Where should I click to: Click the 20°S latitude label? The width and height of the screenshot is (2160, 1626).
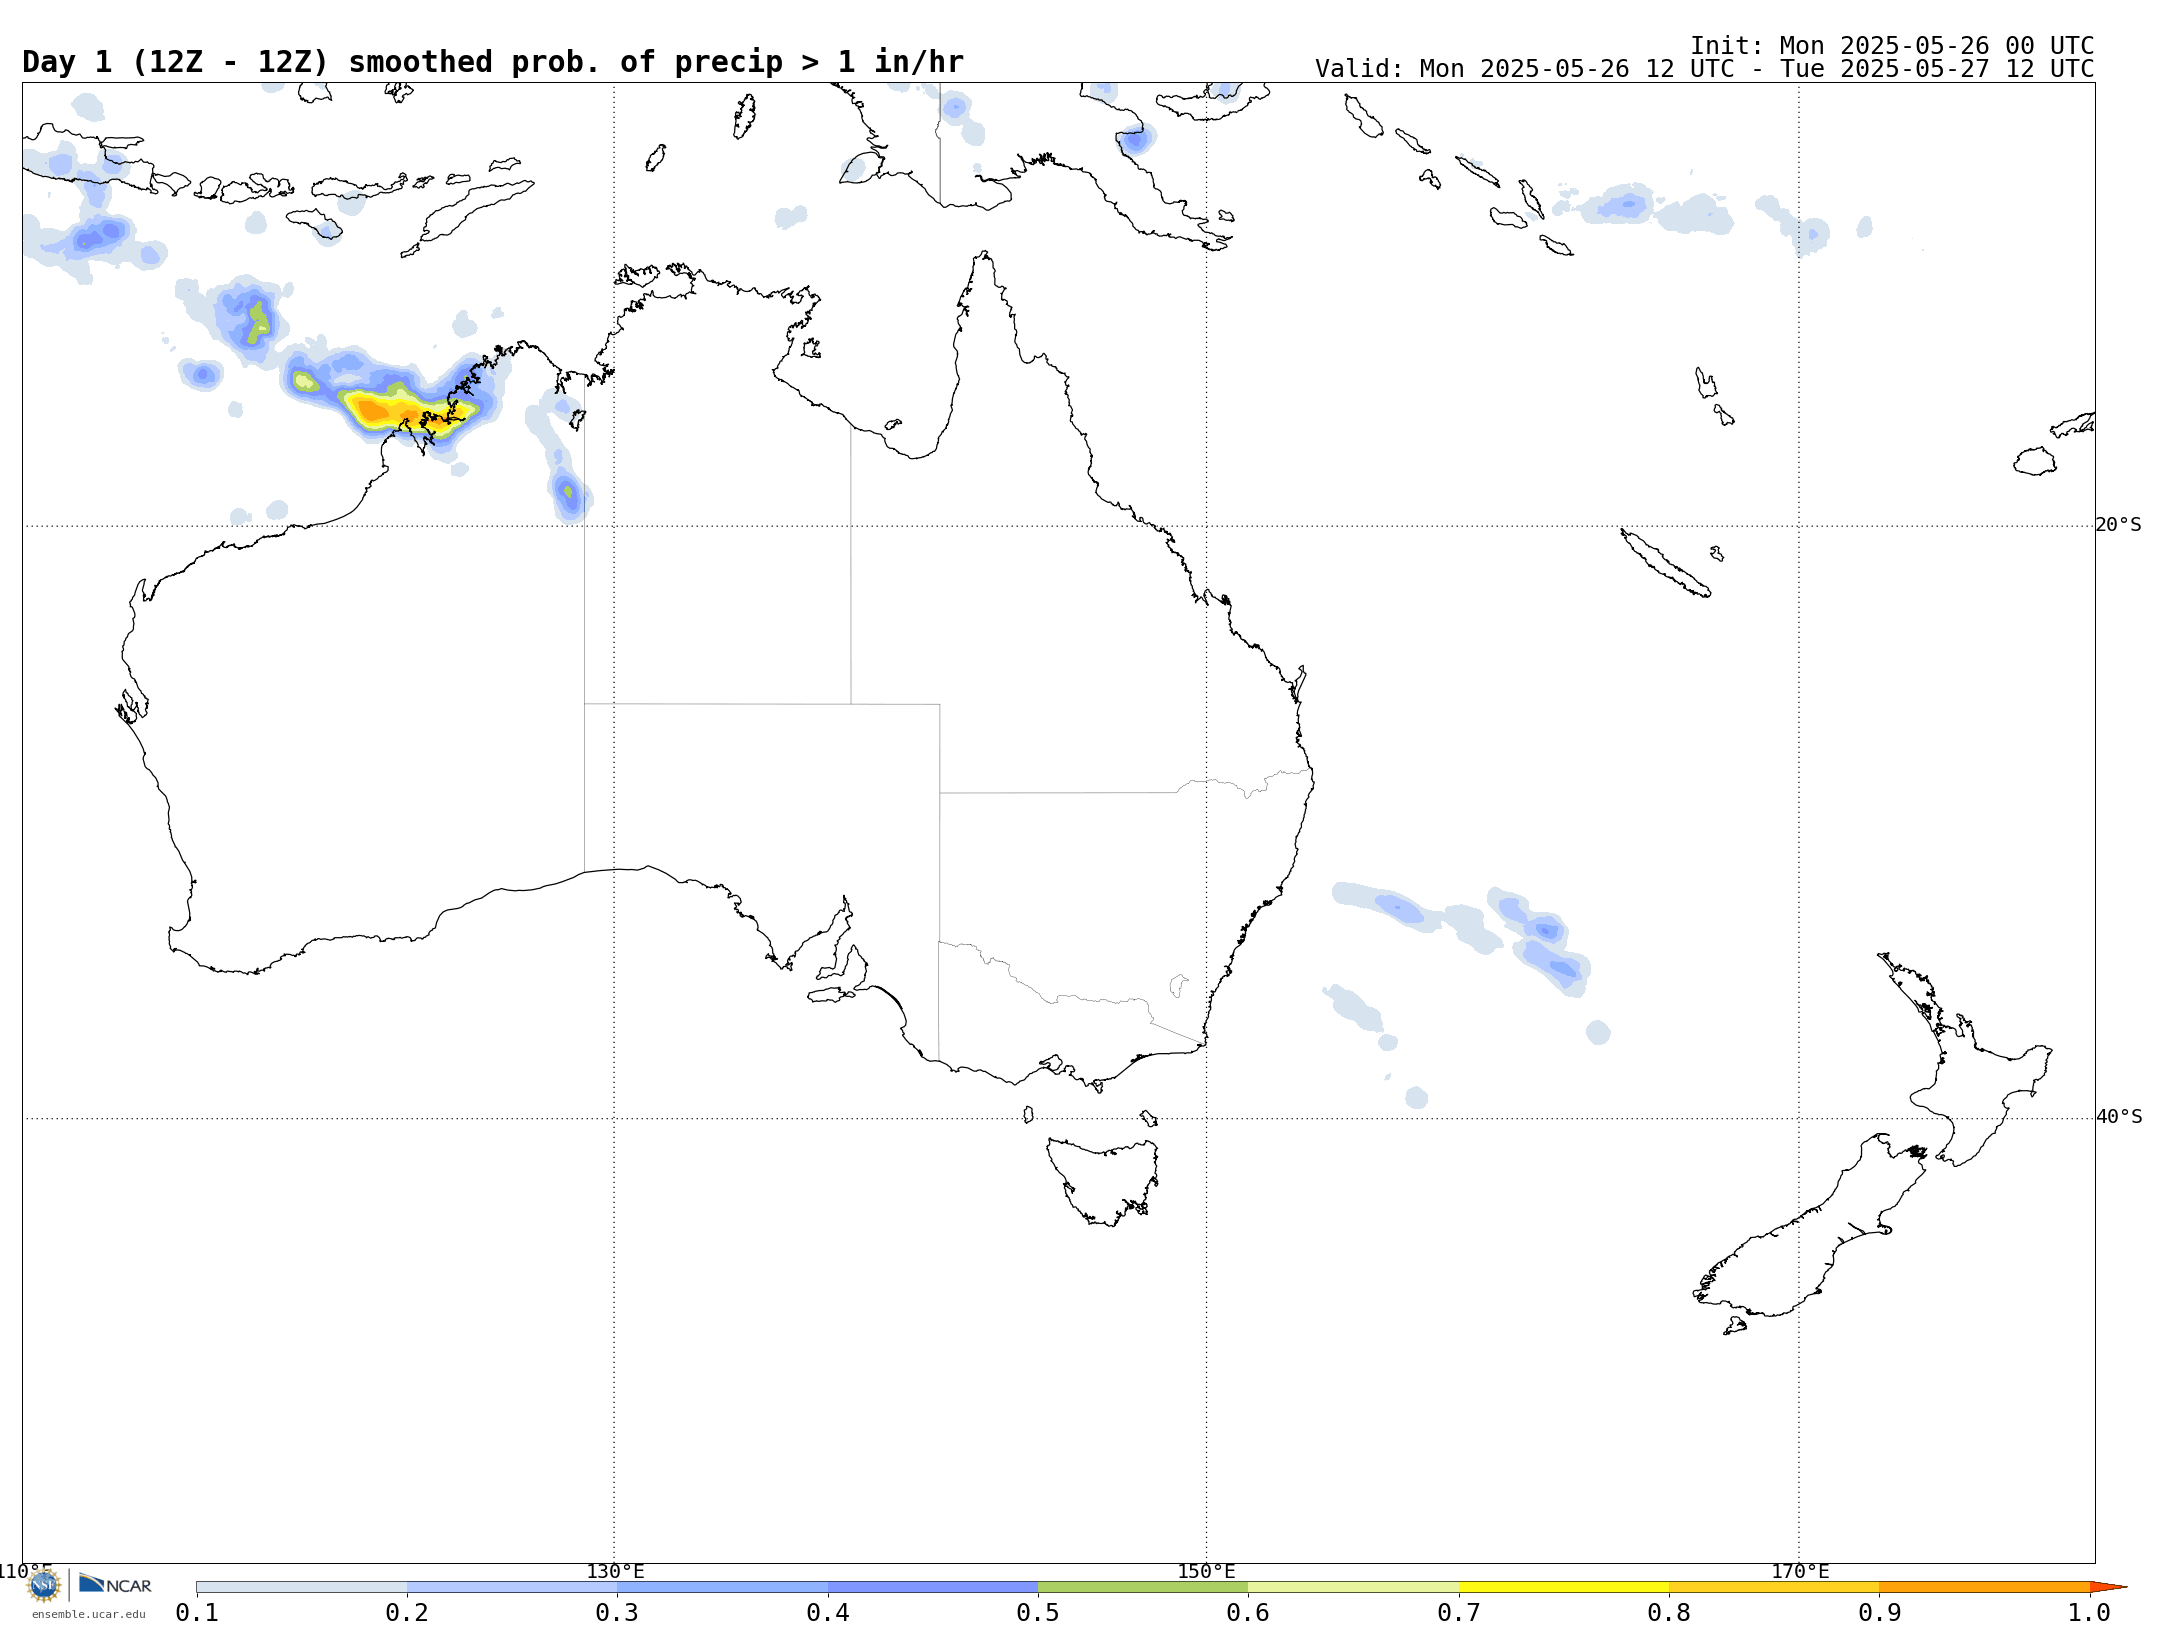tap(2118, 524)
